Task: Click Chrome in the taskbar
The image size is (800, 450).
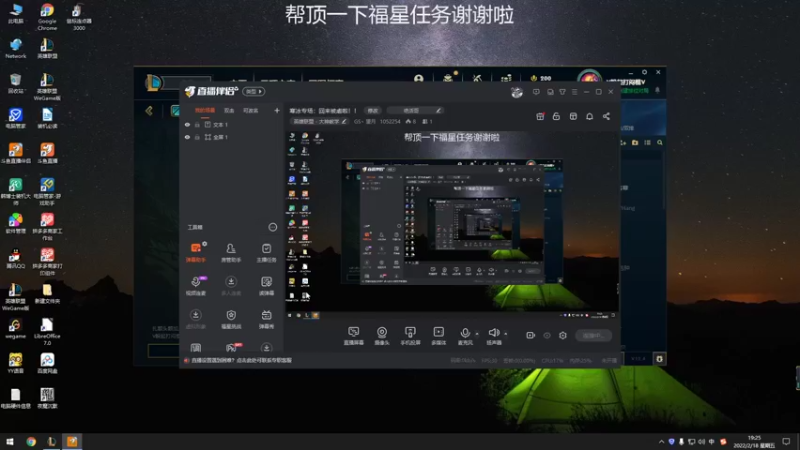Action: click(x=31, y=441)
